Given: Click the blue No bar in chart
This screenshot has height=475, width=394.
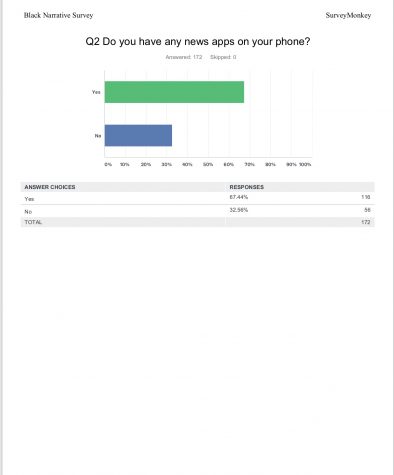Looking at the screenshot, I should 138,135.
